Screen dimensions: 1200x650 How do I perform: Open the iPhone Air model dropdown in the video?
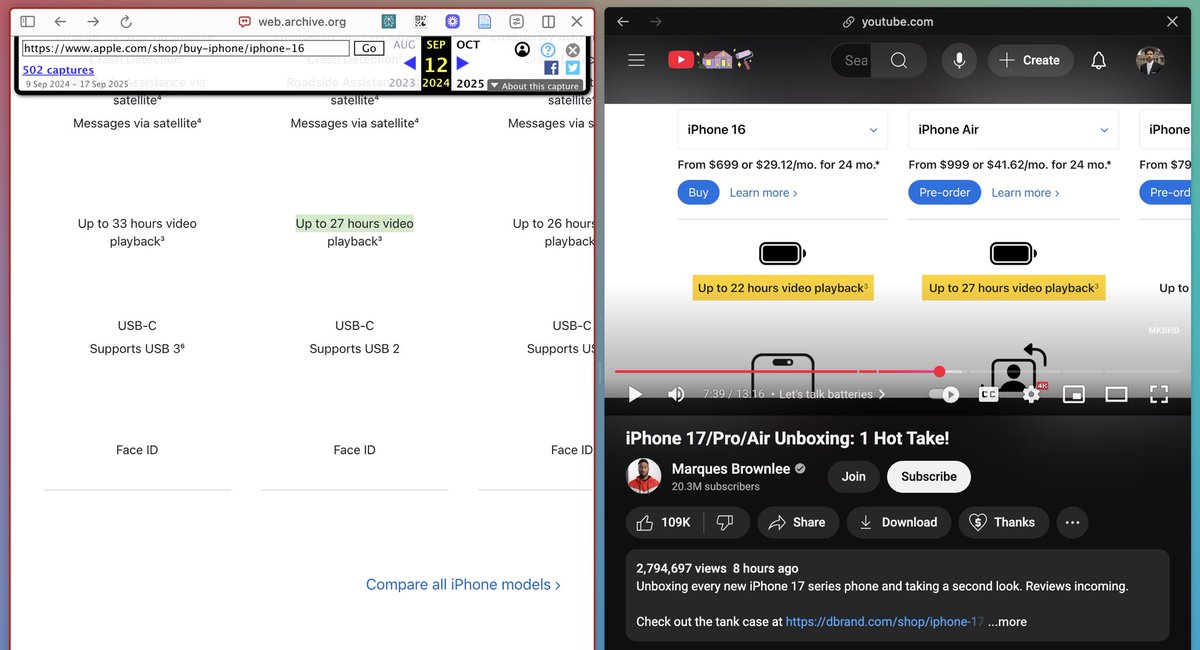coord(1013,130)
